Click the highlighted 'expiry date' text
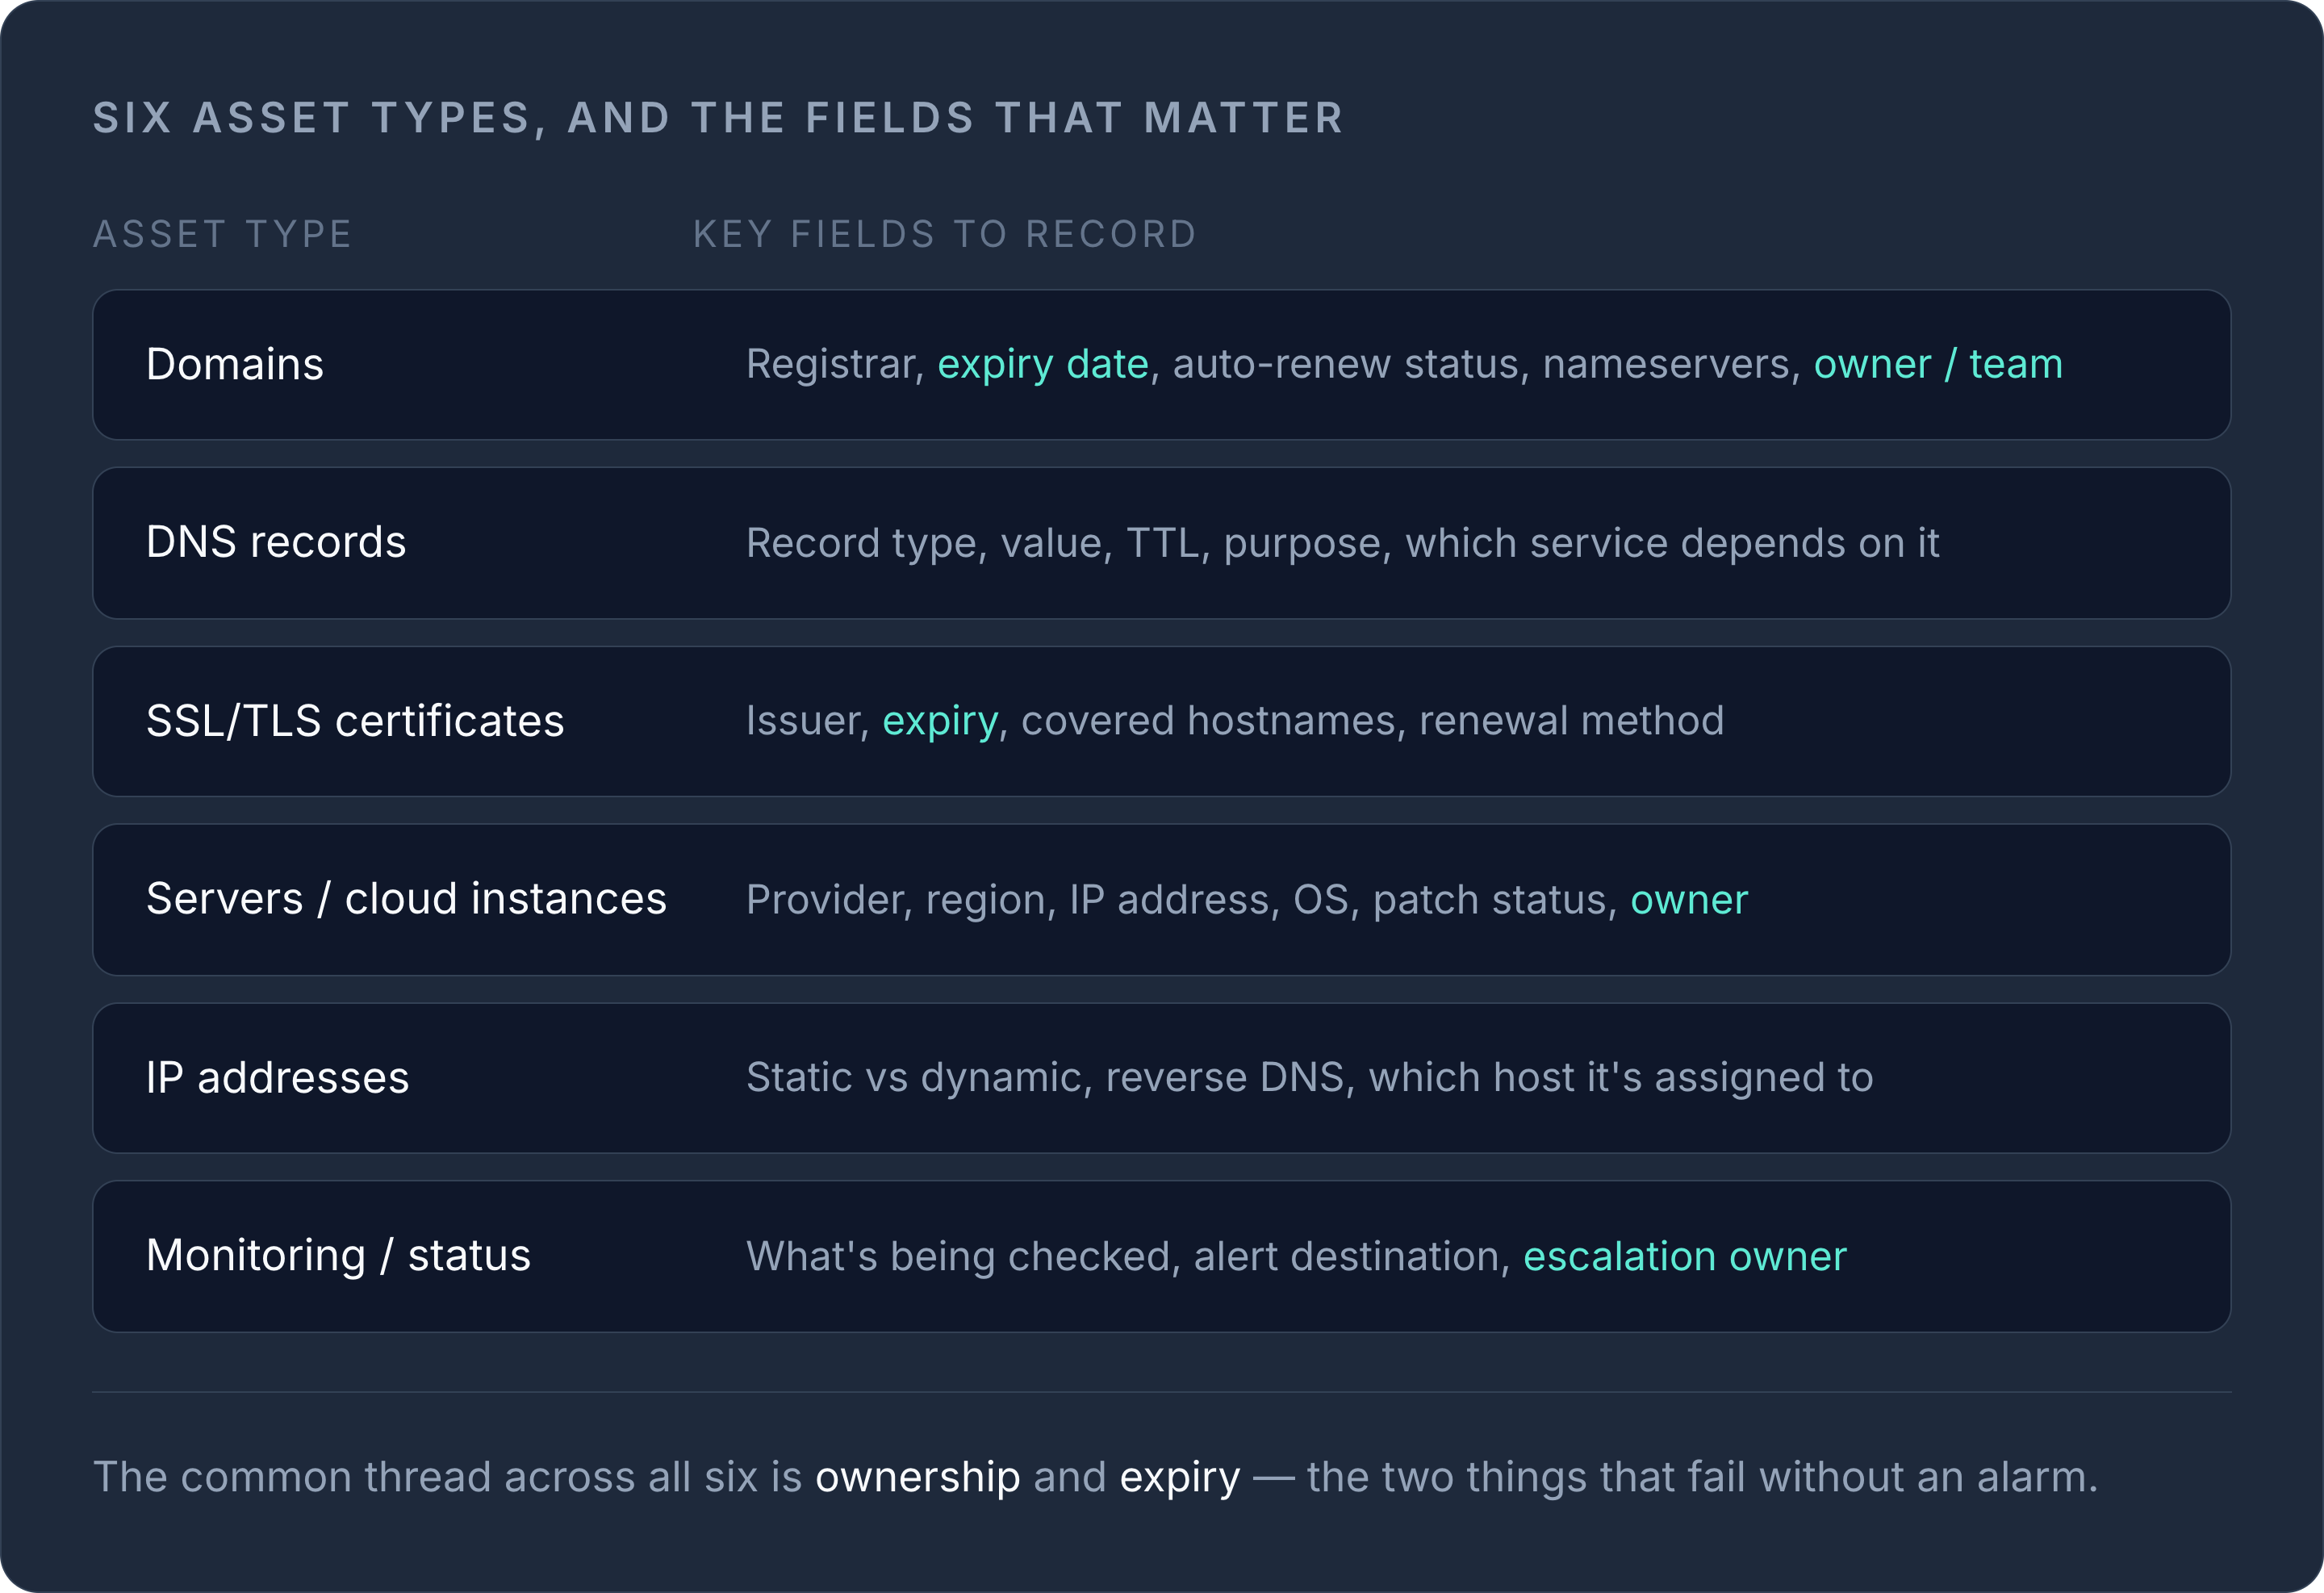Screen dimensions: 2324x1593 (x=1043, y=365)
